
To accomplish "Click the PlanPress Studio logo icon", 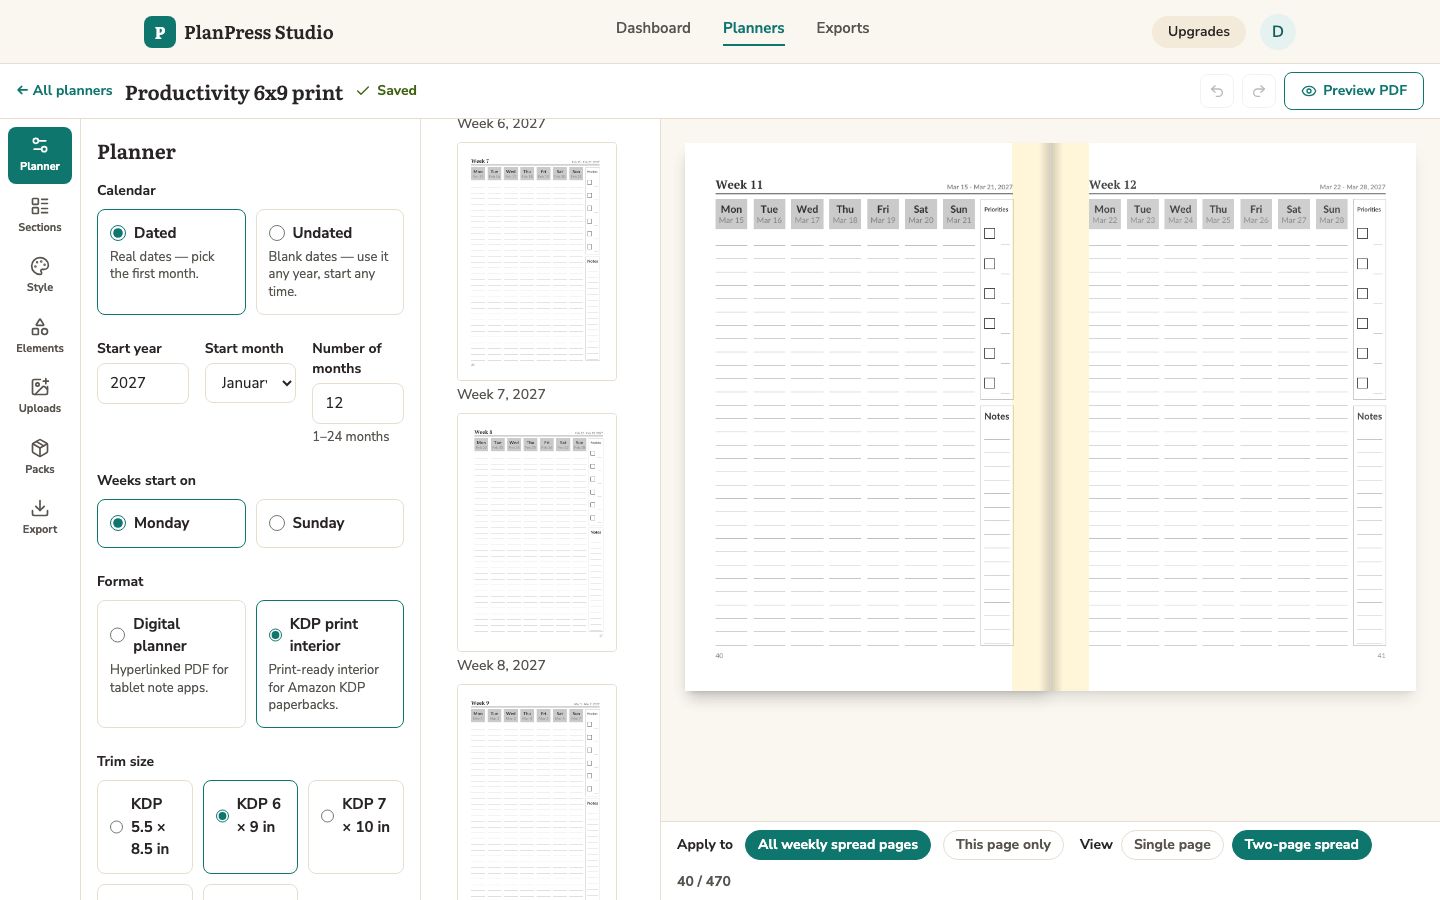I will pos(160,32).
